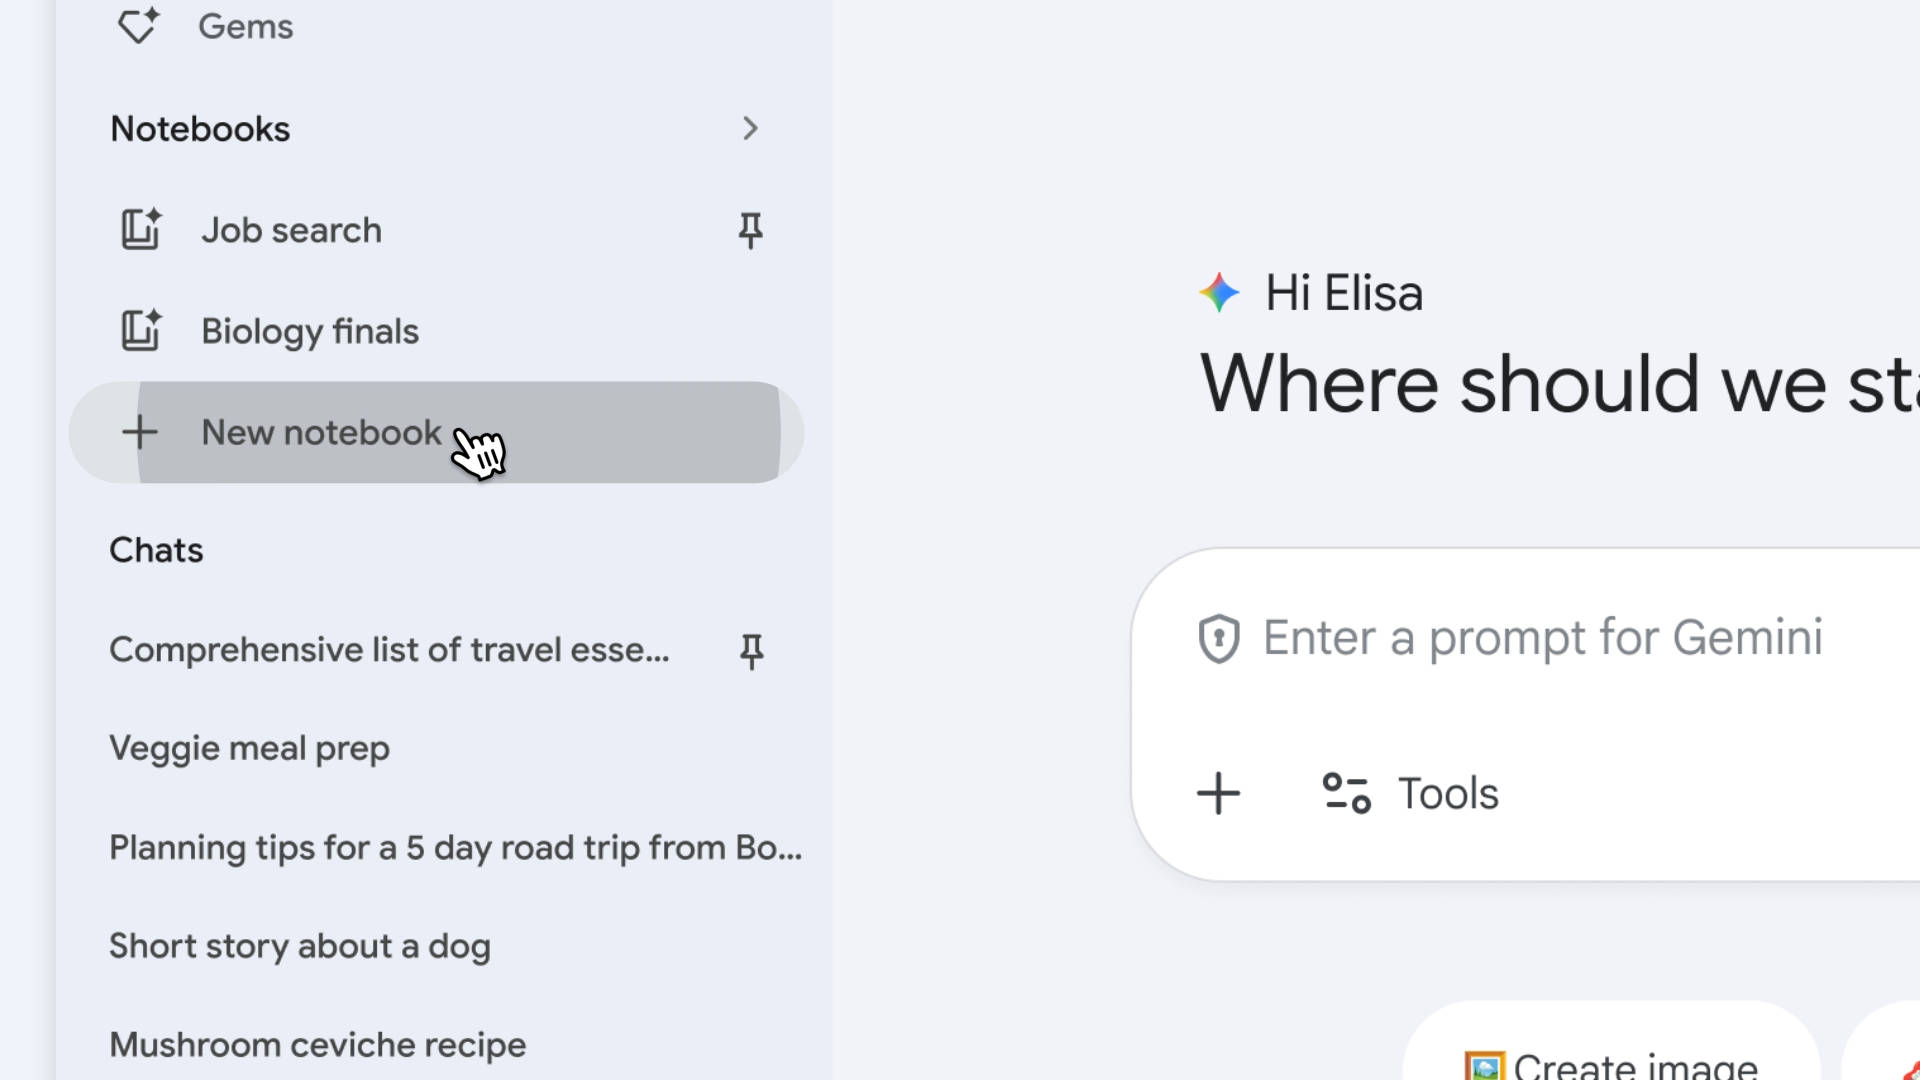
Task: Click the Gemini sparkle logo
Action: [1219, 293]
